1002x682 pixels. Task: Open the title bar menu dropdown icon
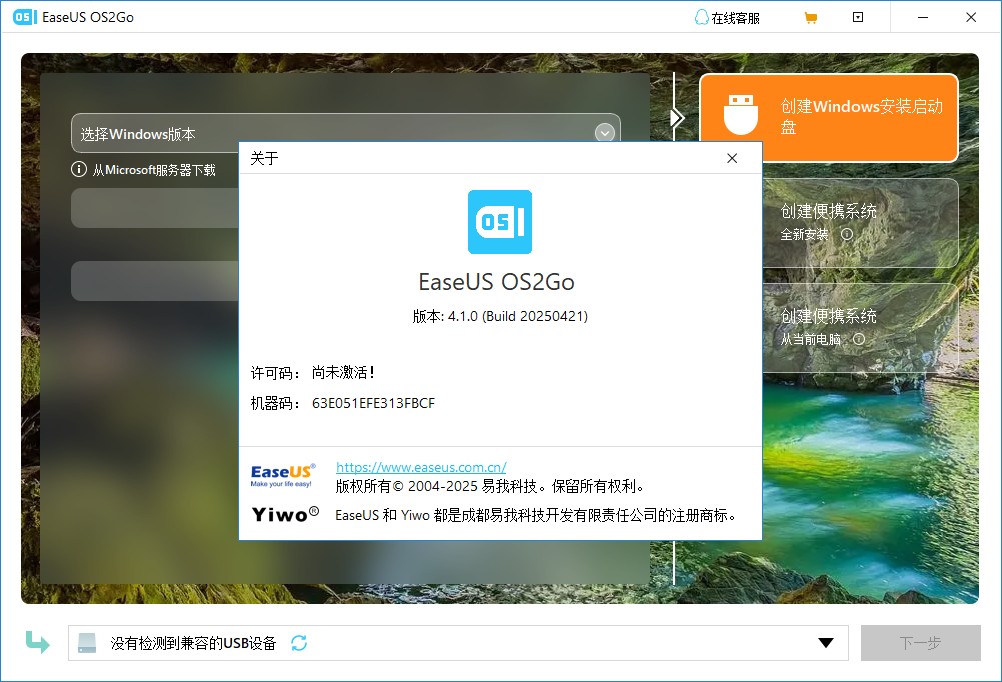pos(857,18)
